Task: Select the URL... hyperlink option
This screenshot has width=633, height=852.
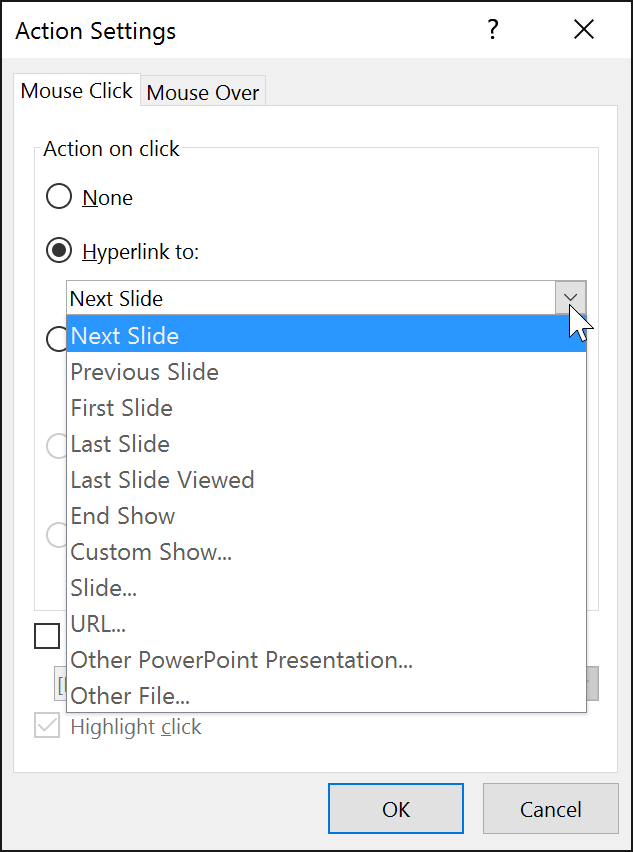Action: click(x=97, y=623)
